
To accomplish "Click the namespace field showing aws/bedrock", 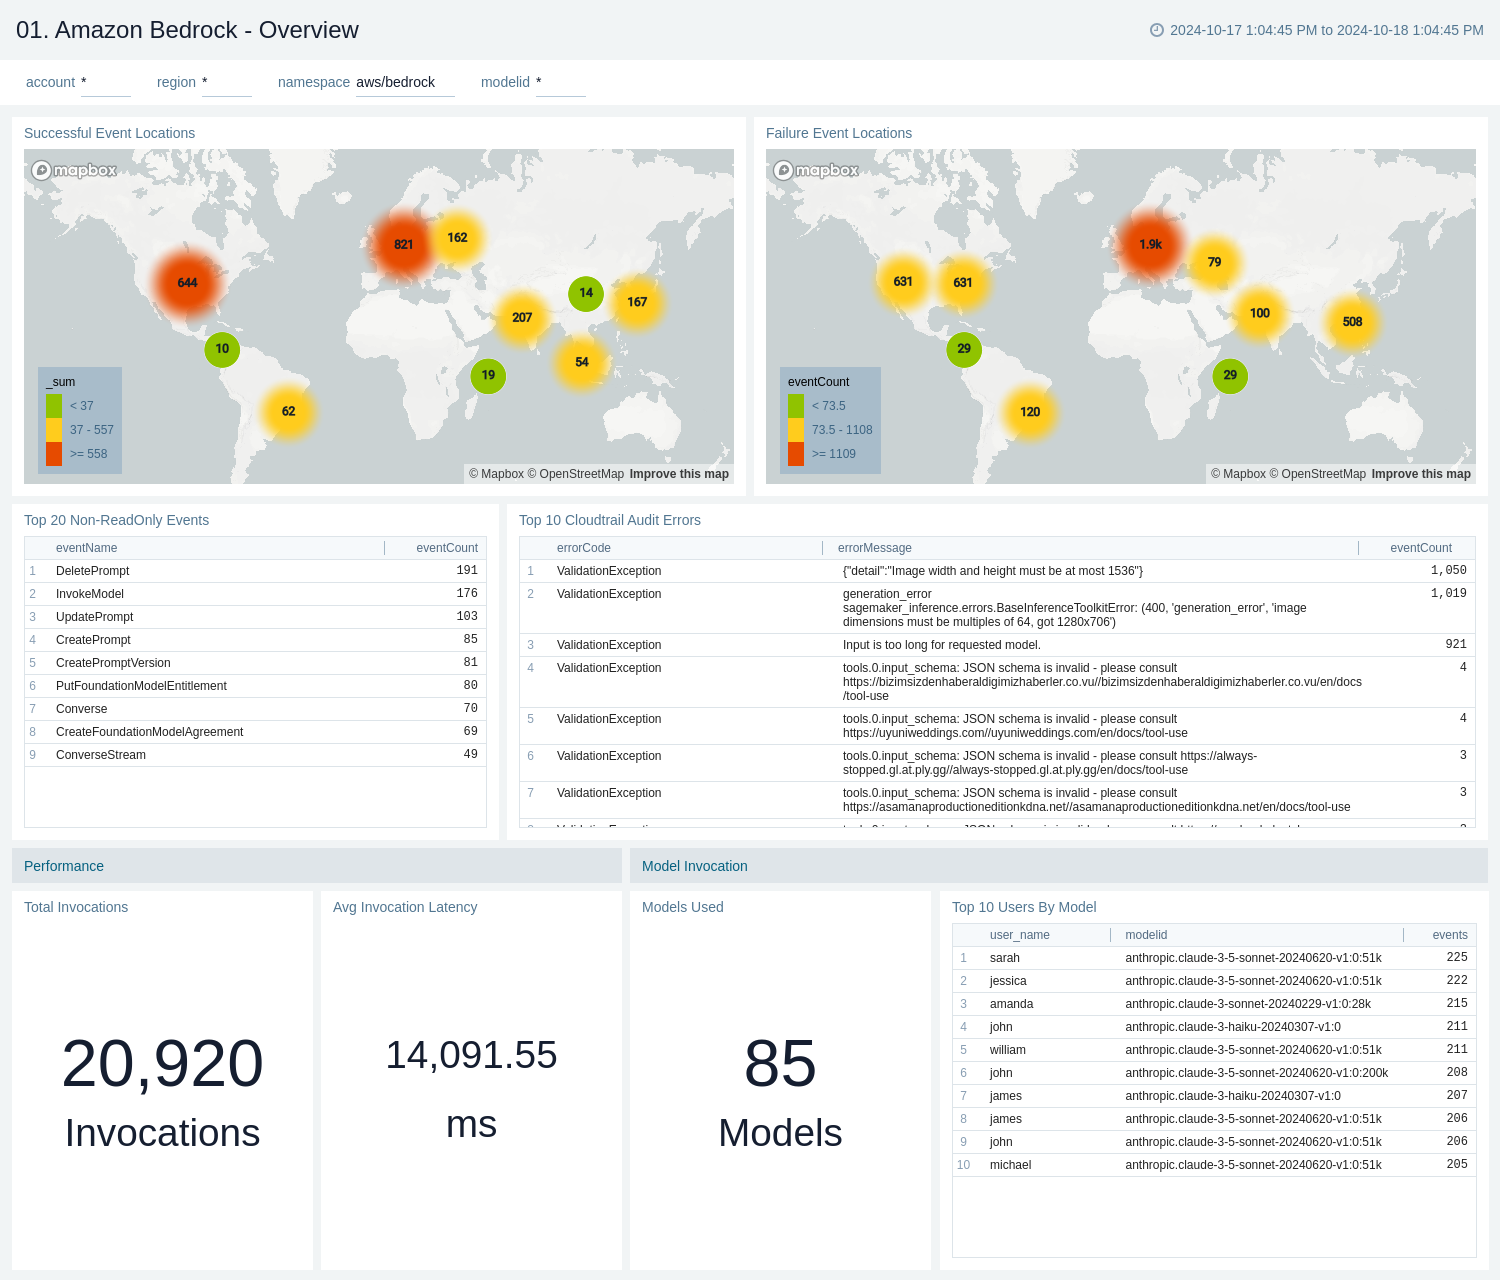I will pos(405,83).
